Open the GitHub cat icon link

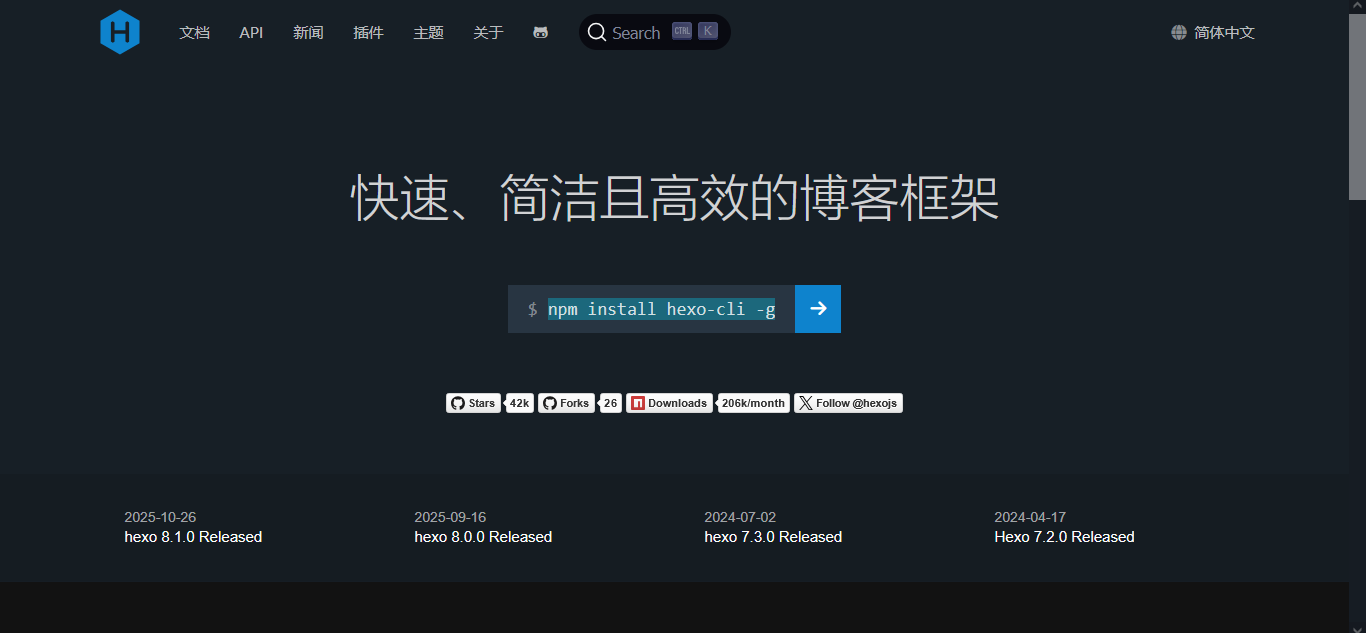point(540,33)
